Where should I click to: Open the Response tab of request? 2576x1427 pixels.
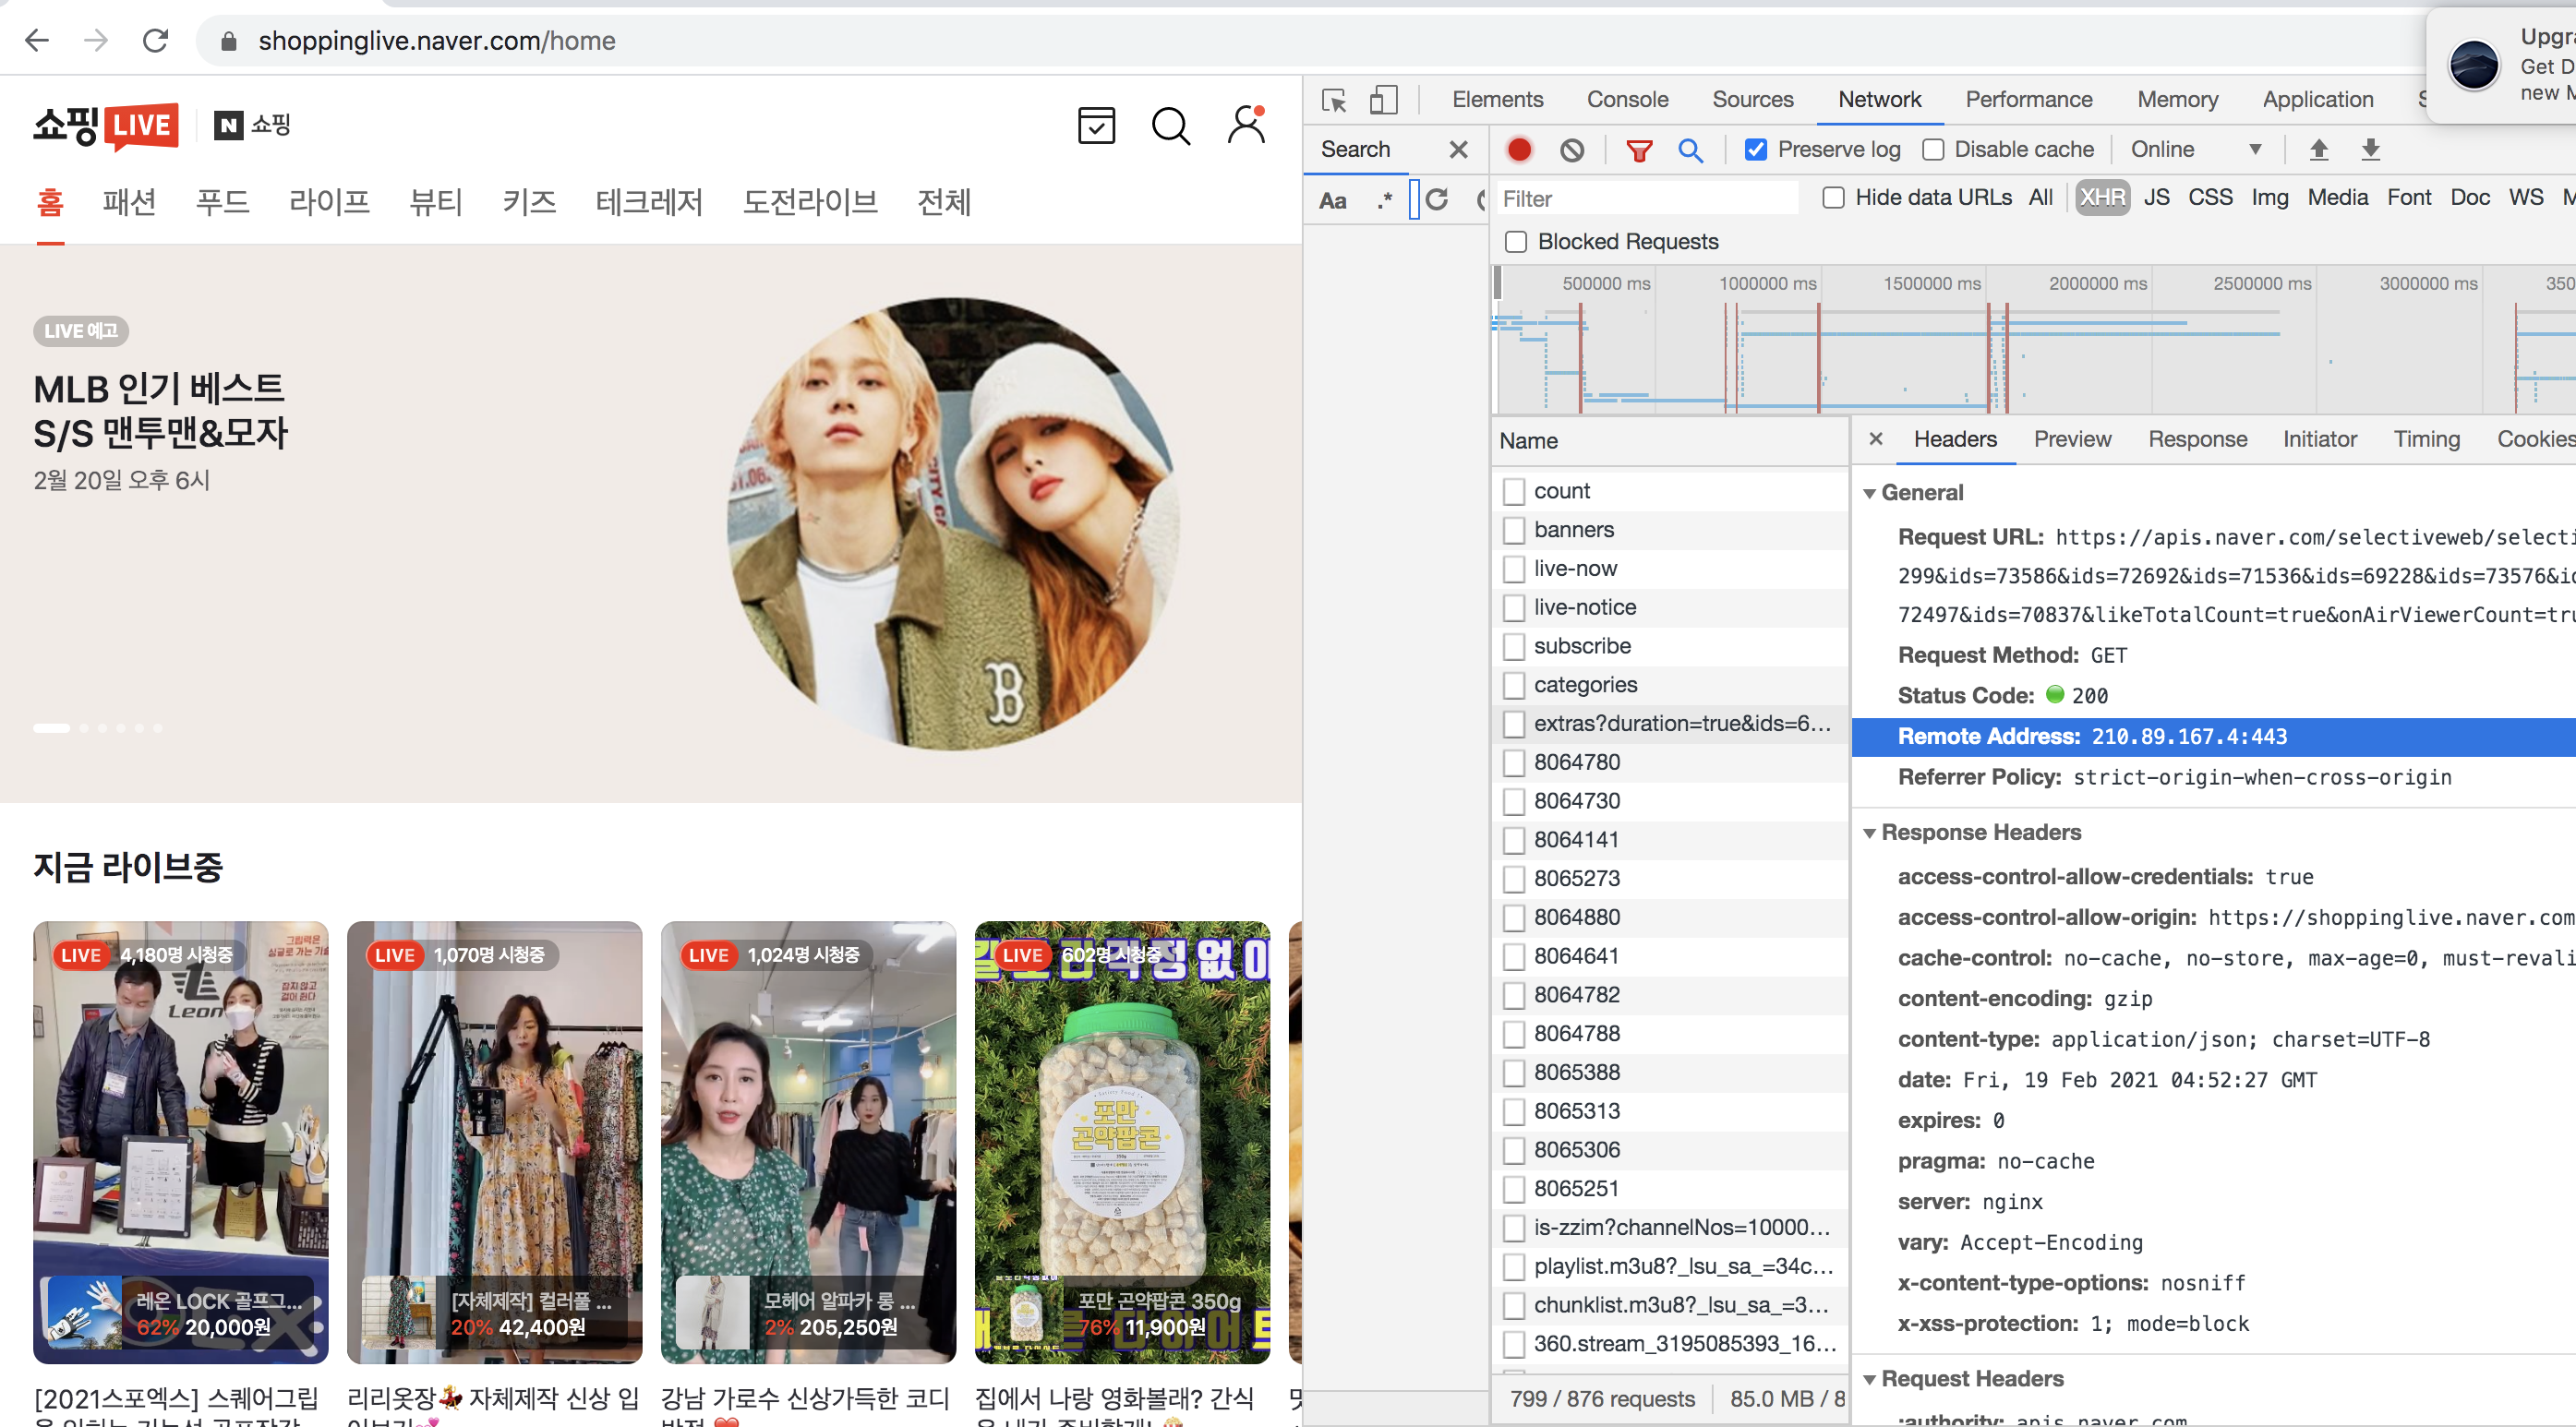[2197, 439]
